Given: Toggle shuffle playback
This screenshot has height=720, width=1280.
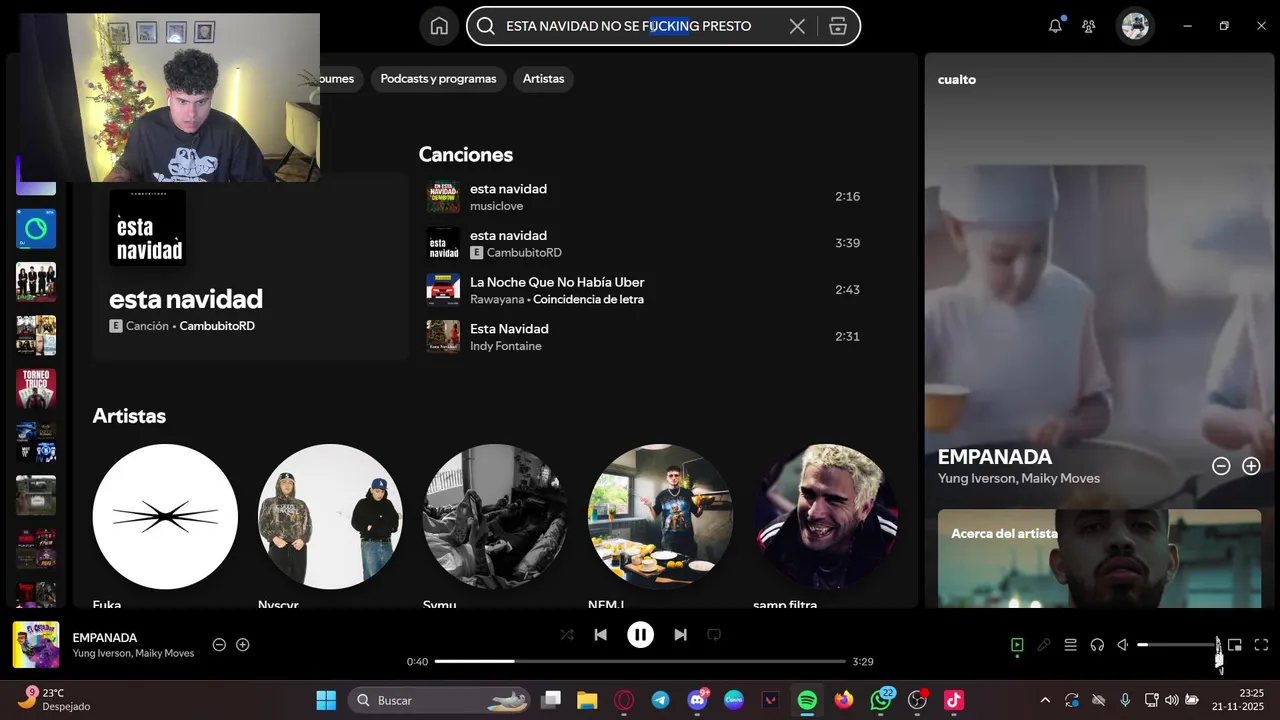Looking at the screenshot, I should 567,634.
